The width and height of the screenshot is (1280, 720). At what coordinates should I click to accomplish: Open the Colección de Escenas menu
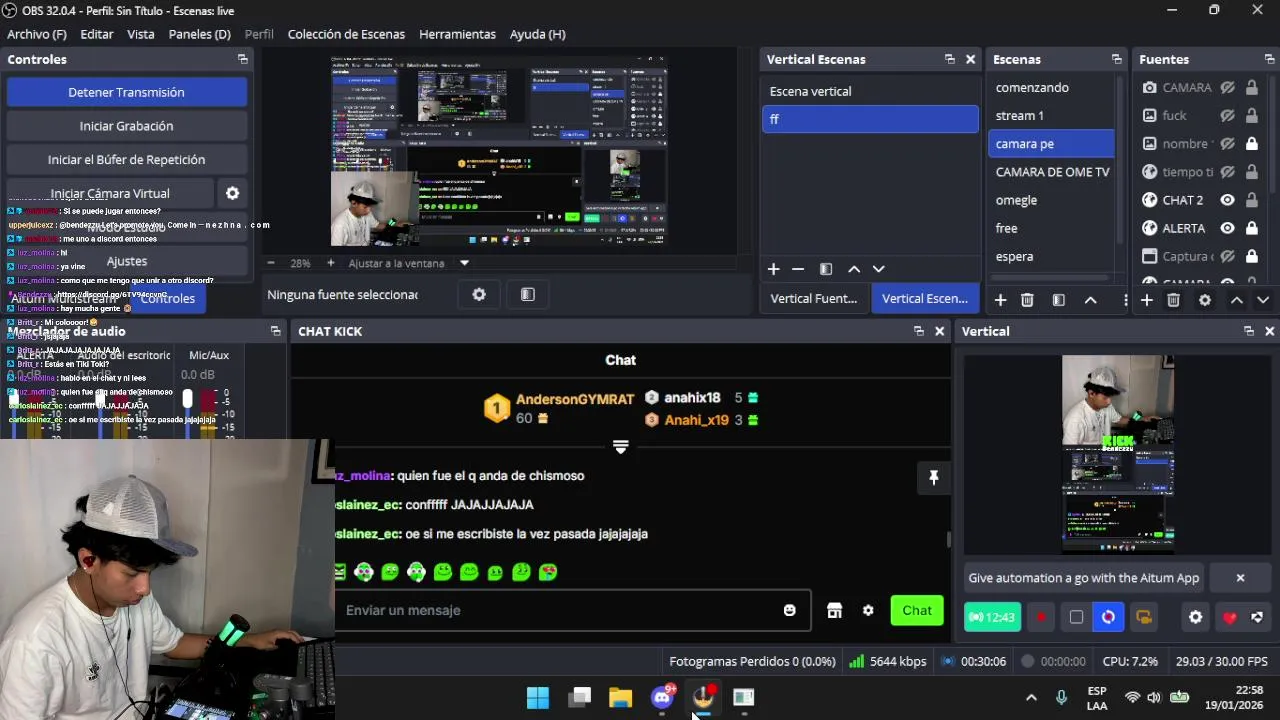click(x=346, y=34)
